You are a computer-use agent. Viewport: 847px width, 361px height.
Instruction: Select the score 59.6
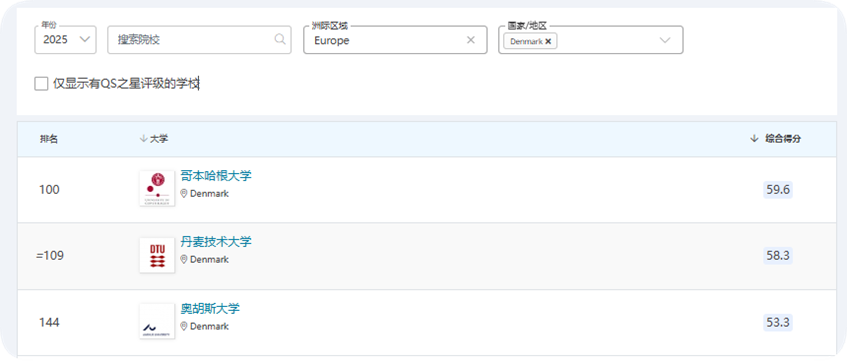click(x=778, y=190)
